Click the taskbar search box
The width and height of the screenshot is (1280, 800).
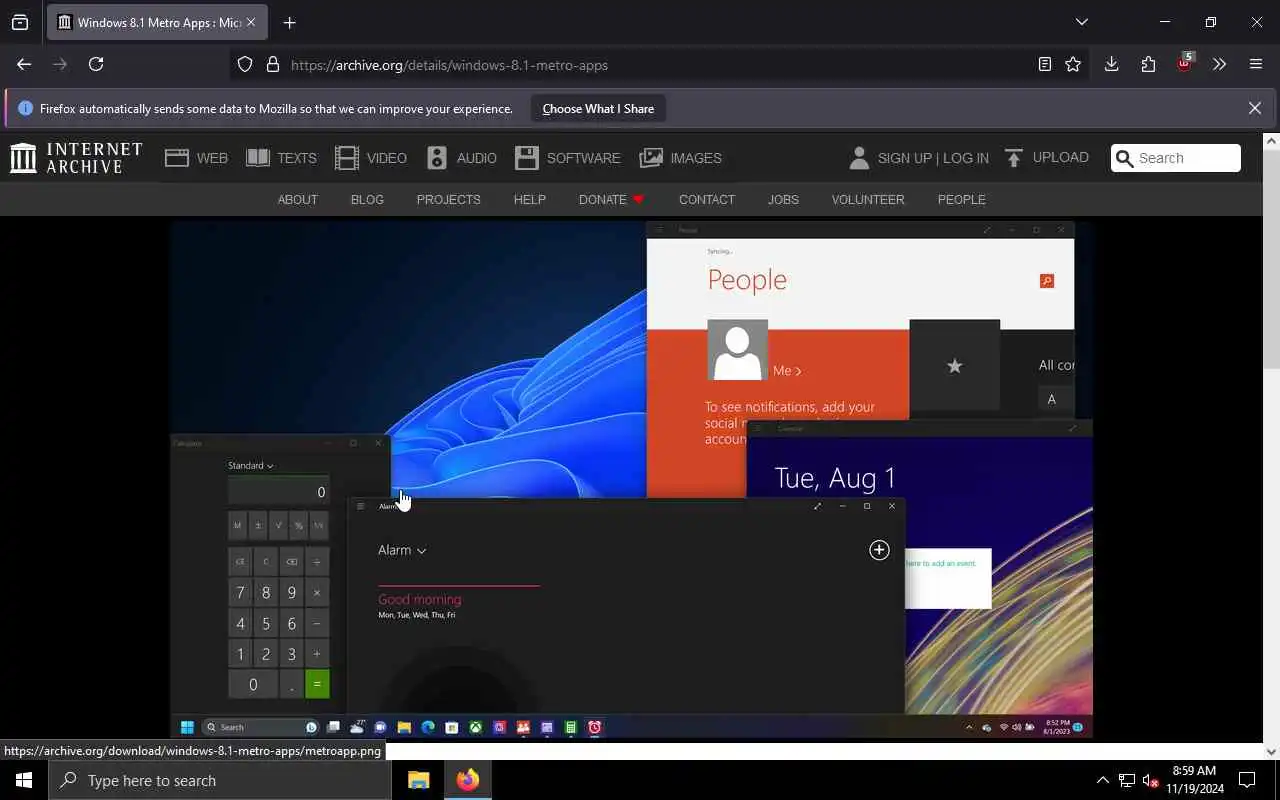[x=220, y=780]
